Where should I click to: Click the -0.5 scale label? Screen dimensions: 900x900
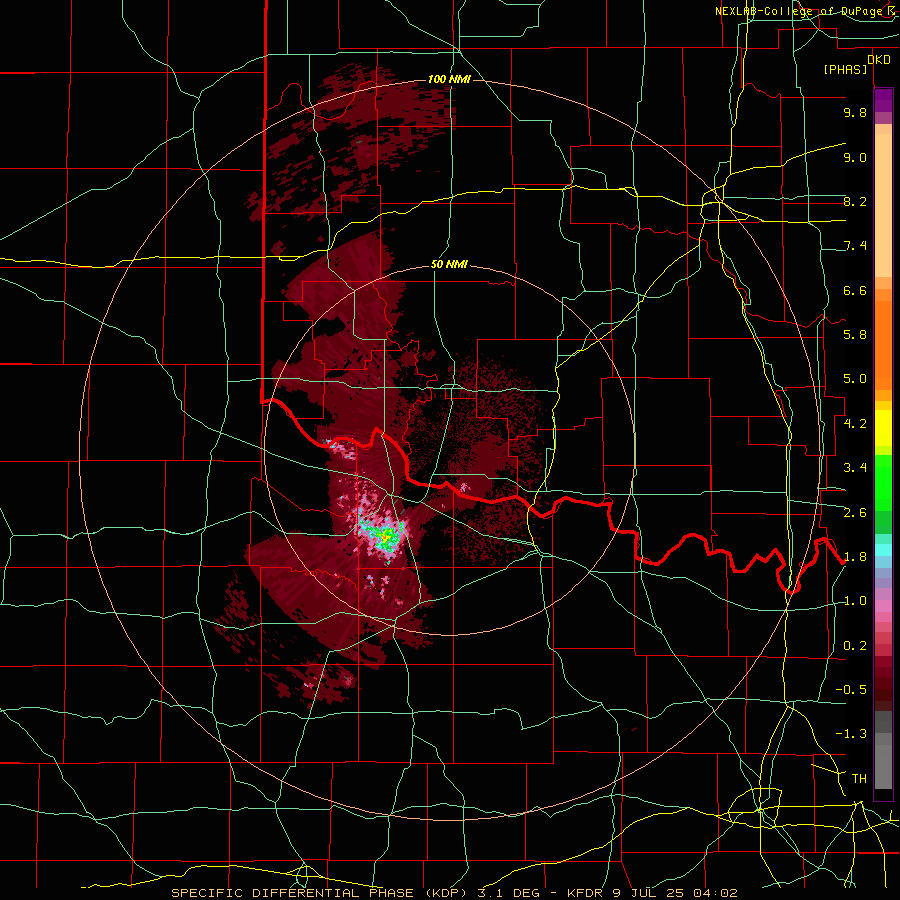pos(851,690)
